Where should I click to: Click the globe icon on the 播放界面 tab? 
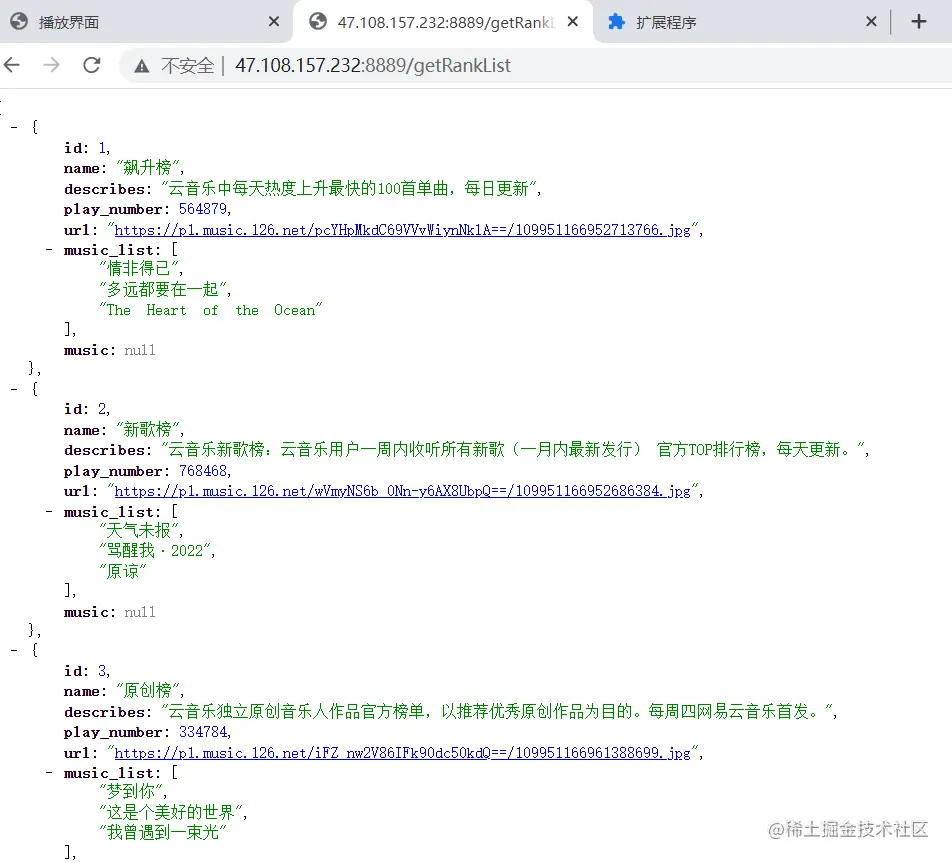tap(19, 22)
